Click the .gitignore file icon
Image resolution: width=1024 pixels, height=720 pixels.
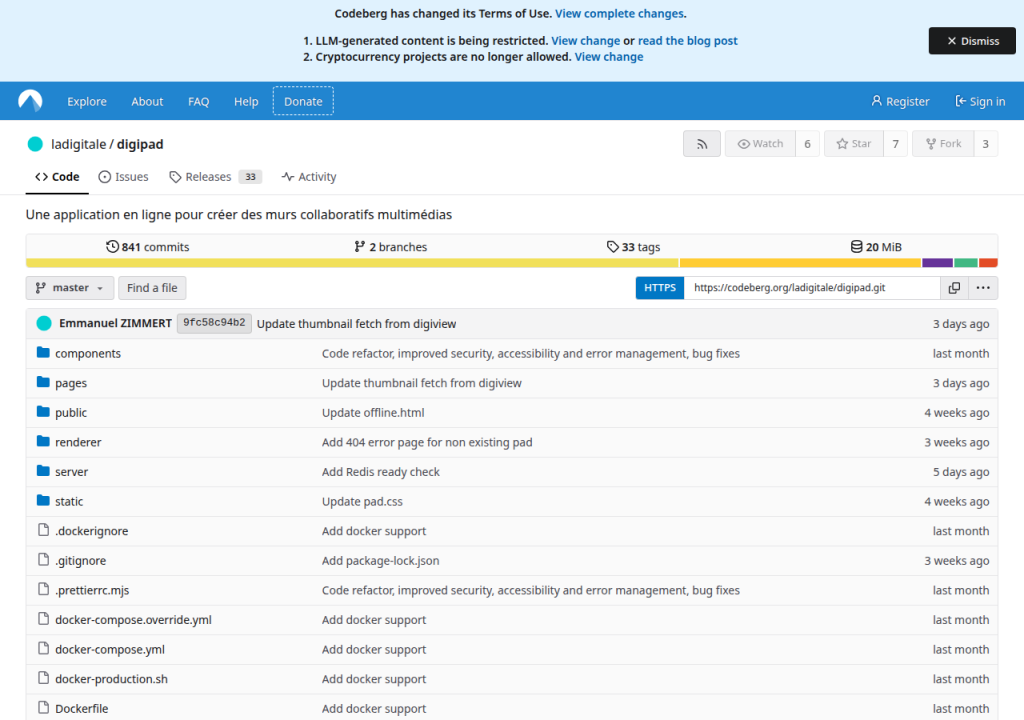coord(44,560)
